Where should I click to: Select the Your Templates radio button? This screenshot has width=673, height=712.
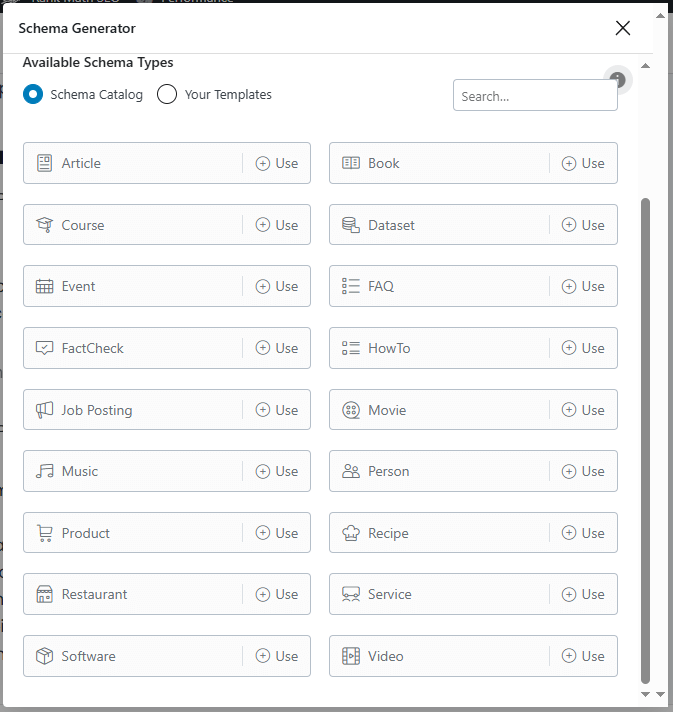167,94
